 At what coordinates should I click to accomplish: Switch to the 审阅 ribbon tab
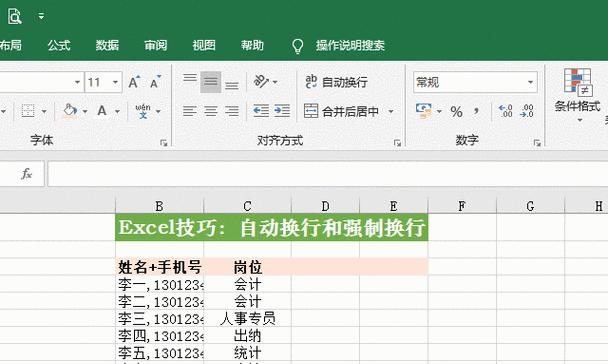[155, 45]
